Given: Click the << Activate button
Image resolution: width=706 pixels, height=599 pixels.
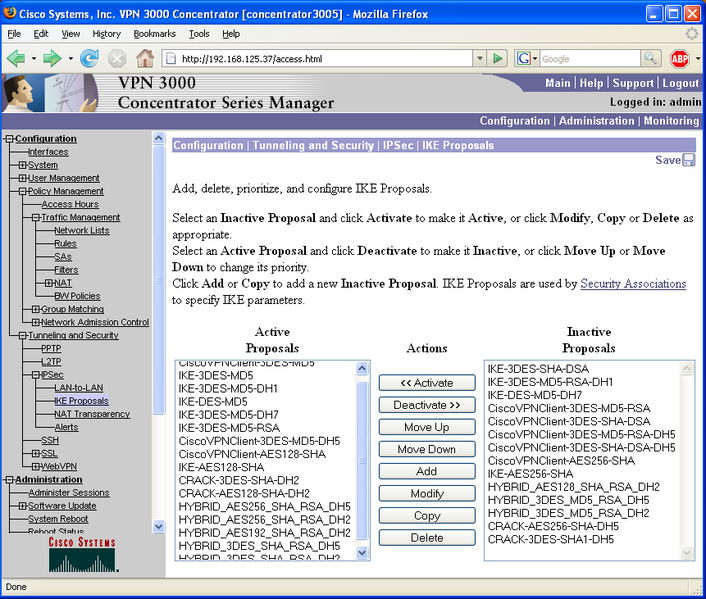Looking at the screenshot, I should (427, 383).
